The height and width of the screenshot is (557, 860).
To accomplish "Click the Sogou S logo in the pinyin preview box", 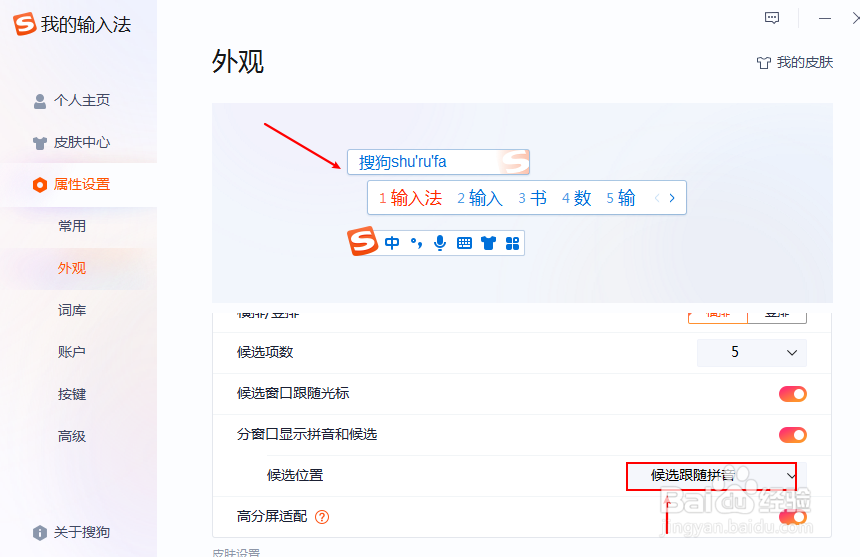I will pos(514,162).
